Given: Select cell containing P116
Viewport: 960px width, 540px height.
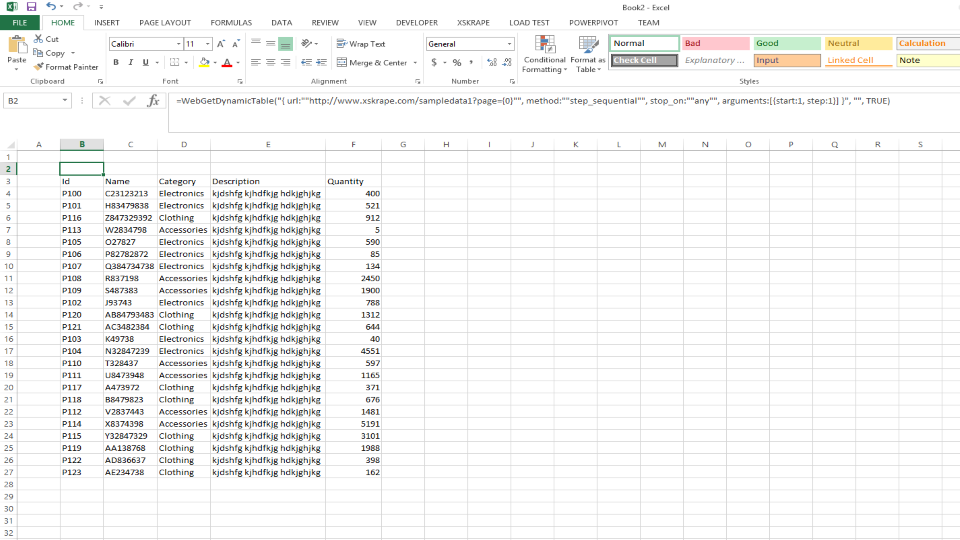Looking at the screenshot, I should point(81,218).
